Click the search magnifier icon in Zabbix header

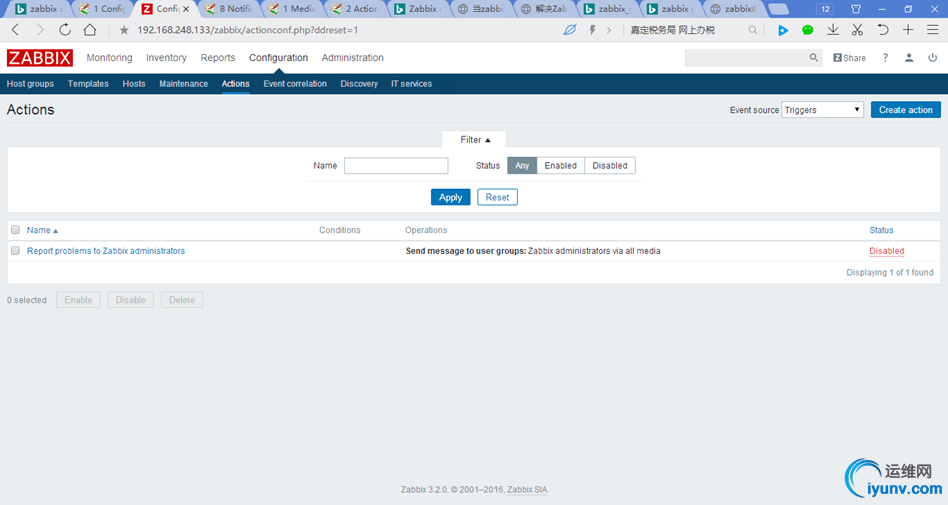tap(814, 57)
